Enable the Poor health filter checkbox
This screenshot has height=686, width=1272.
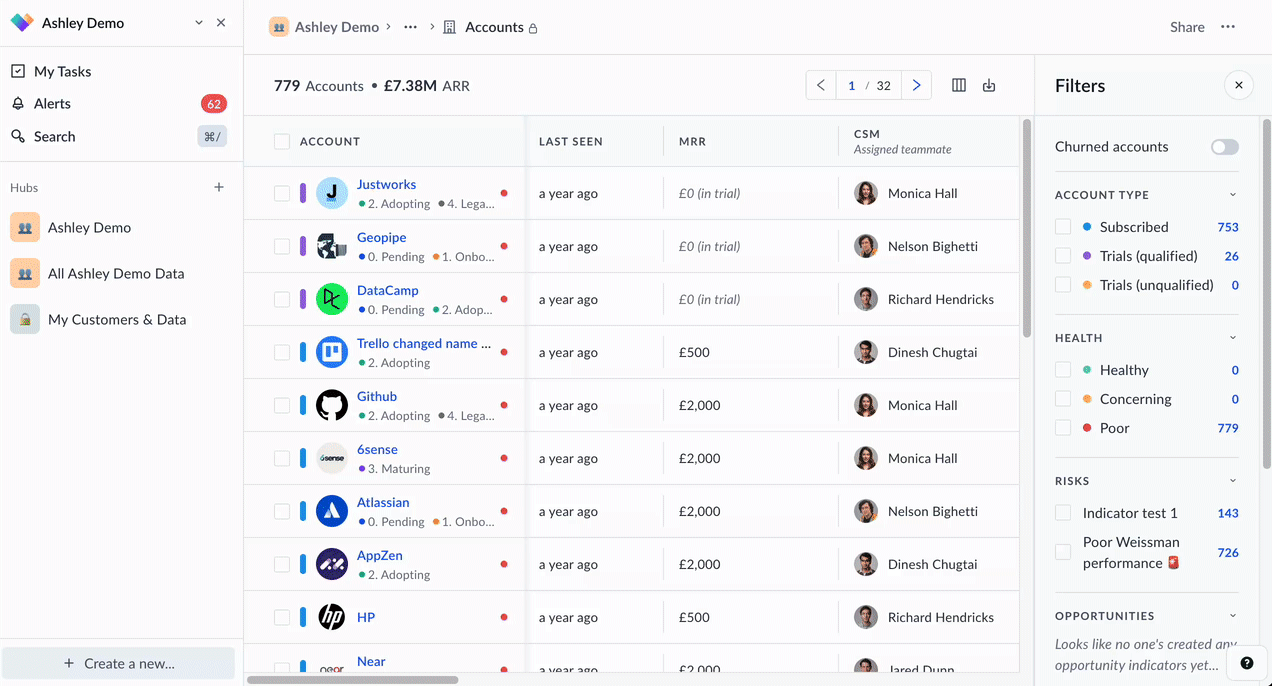tap(1063, 428)
